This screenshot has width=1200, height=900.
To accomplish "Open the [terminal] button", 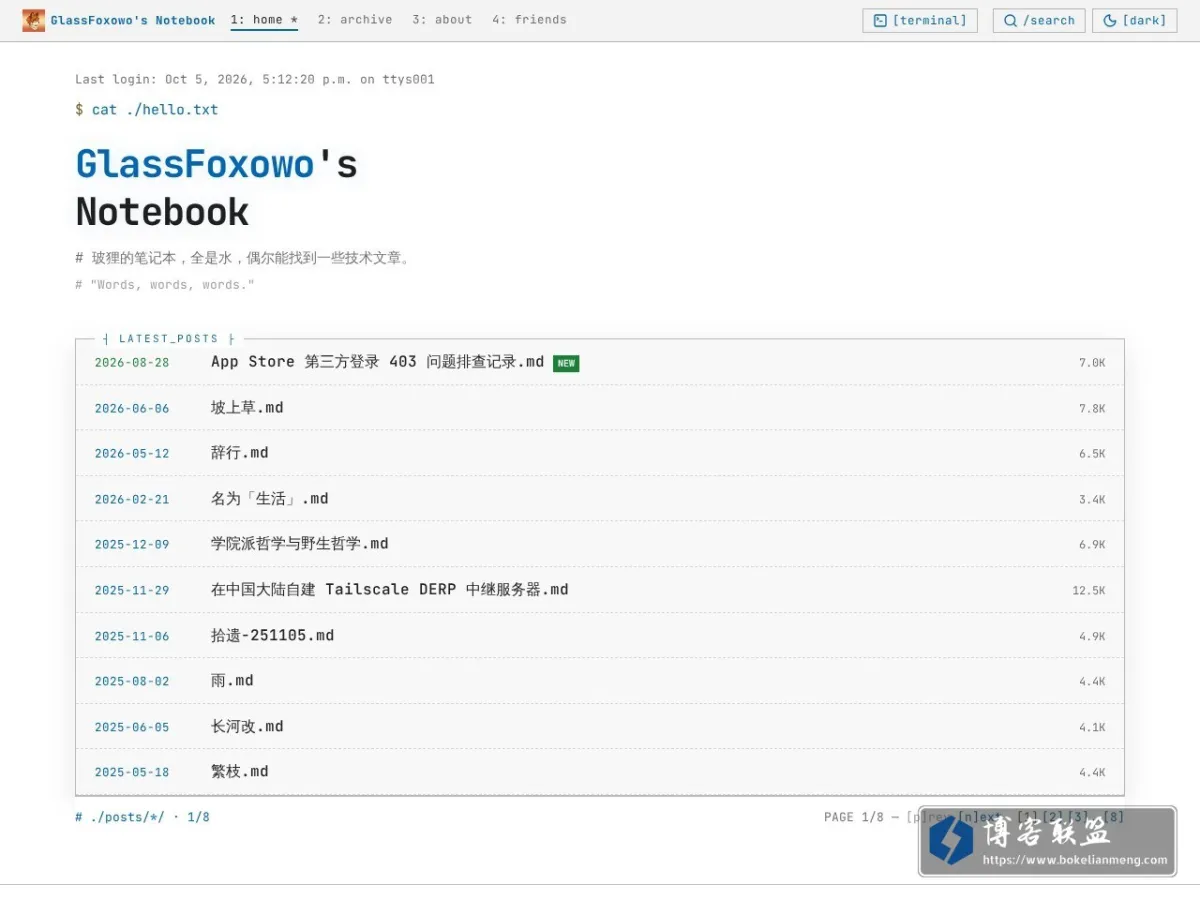I will 920,20.
